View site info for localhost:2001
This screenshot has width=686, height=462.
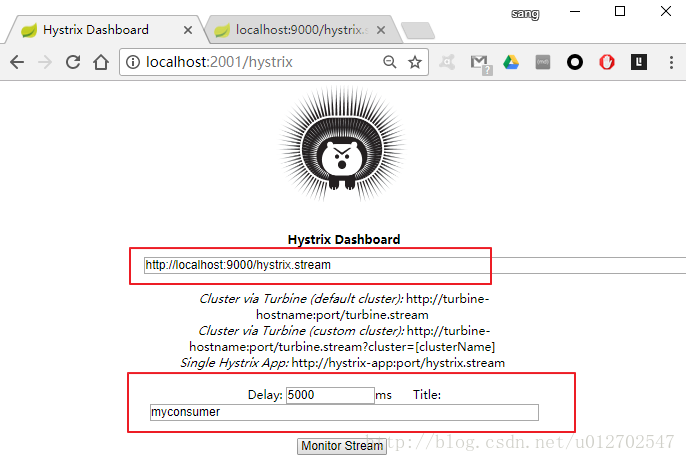(x=133, y=62)
